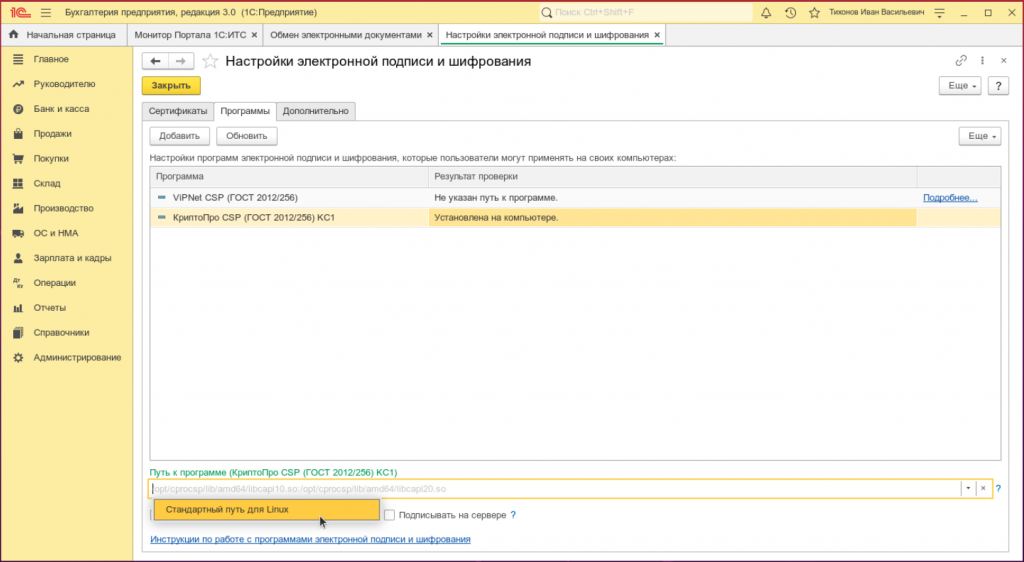Click the Обновить button

tap(247, 136)
